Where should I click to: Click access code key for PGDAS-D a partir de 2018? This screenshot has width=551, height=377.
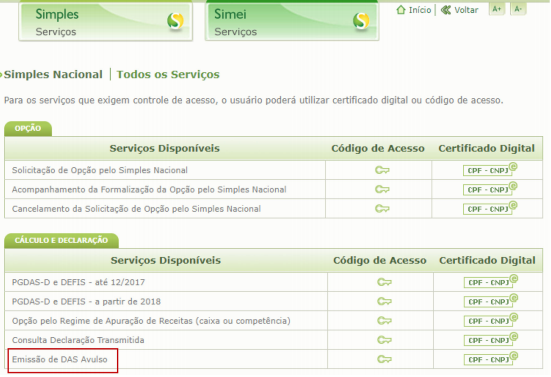point(384,302)
